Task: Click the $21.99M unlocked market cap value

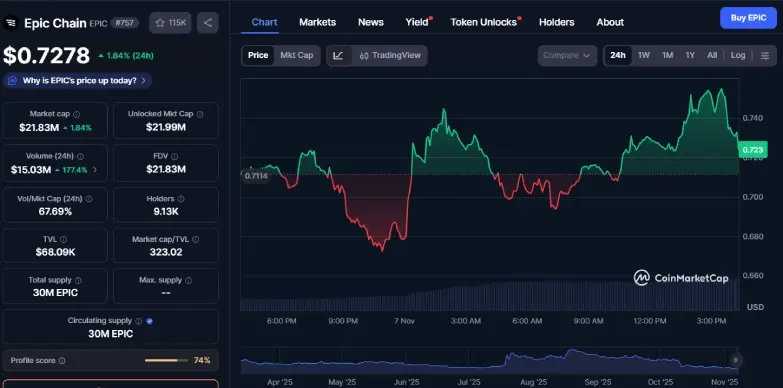Action: (x=166, y=127)
